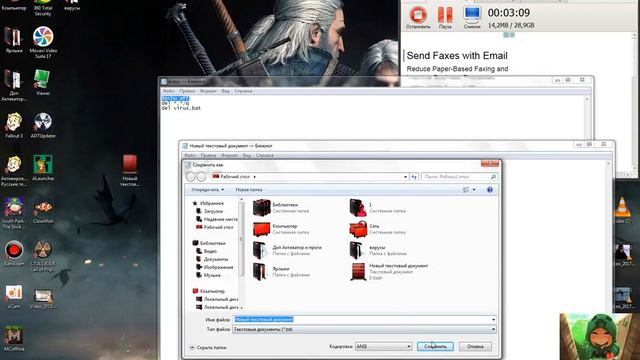Open the Вид menu in the back Notepad window
640x360 pixels.
coord(225,91)
